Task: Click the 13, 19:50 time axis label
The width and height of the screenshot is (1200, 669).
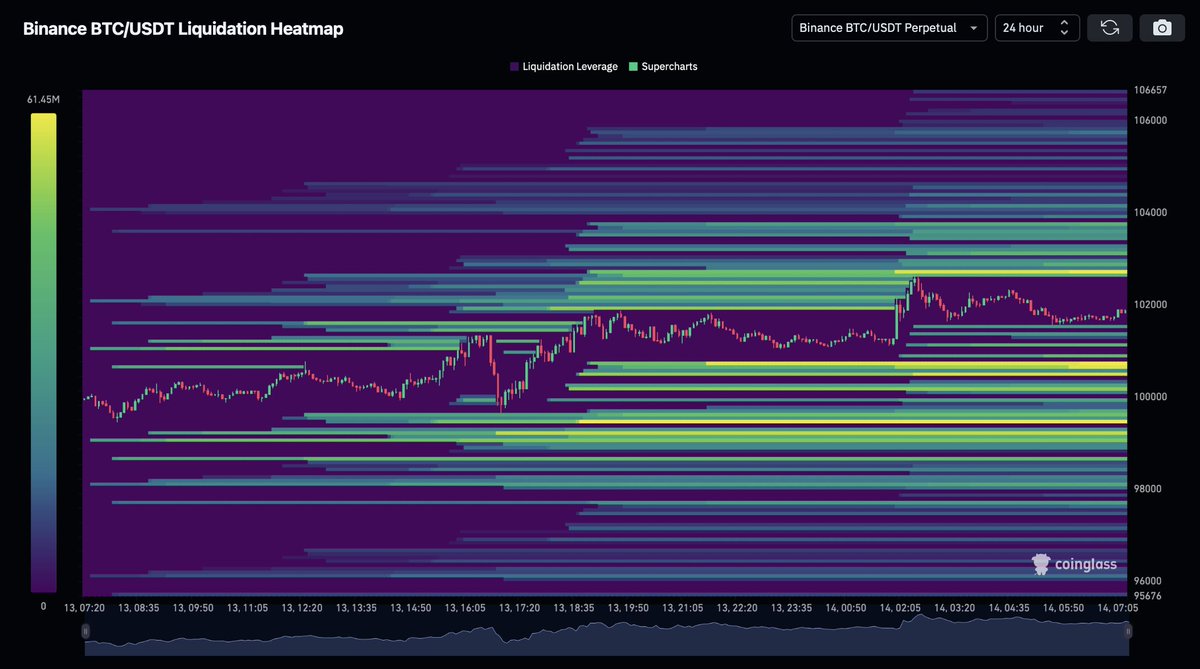Action: 628,607
